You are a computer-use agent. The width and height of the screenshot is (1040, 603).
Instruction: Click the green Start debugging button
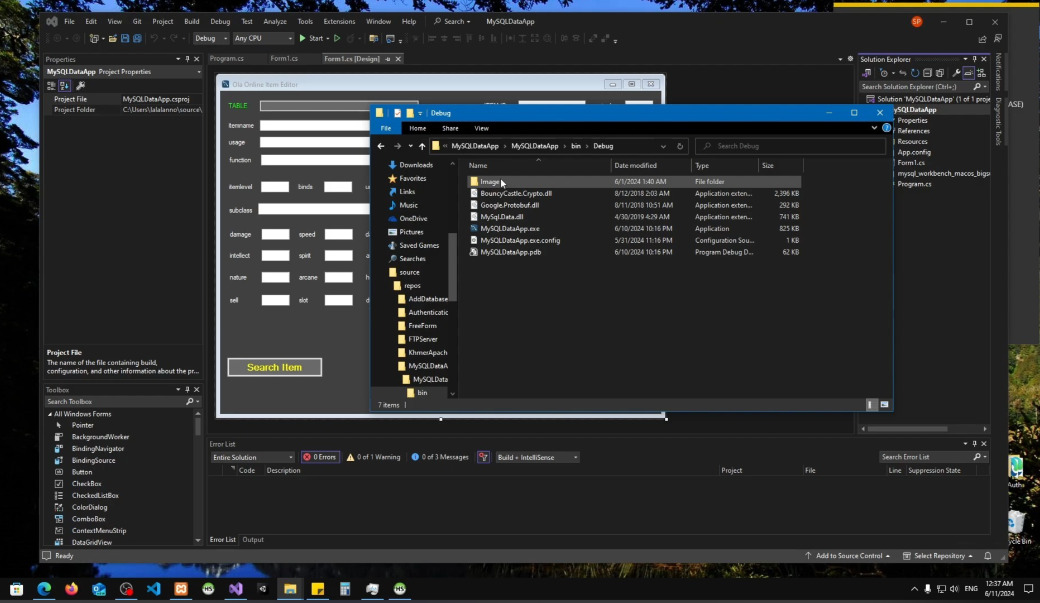310,38
